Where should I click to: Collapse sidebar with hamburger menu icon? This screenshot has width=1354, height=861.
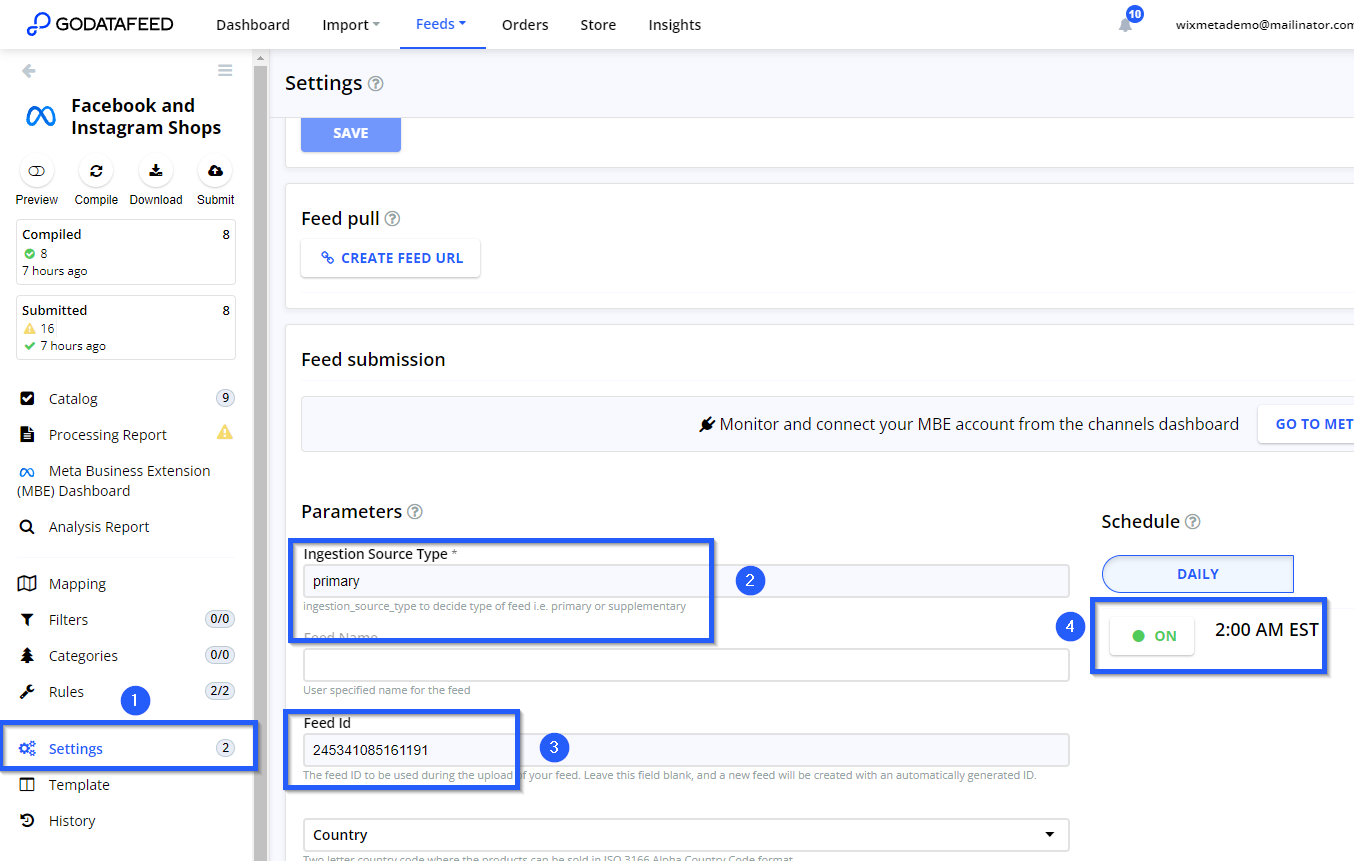(x=225, y=70)
